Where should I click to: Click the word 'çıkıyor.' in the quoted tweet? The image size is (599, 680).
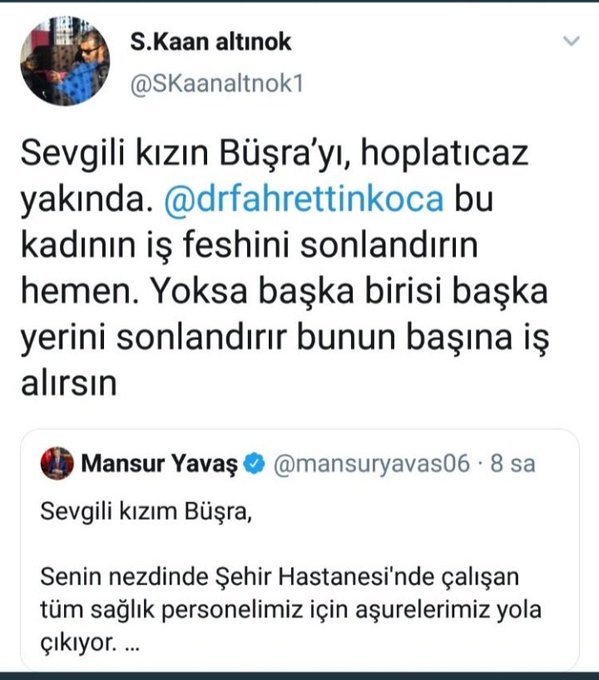(x=79, y=642)
